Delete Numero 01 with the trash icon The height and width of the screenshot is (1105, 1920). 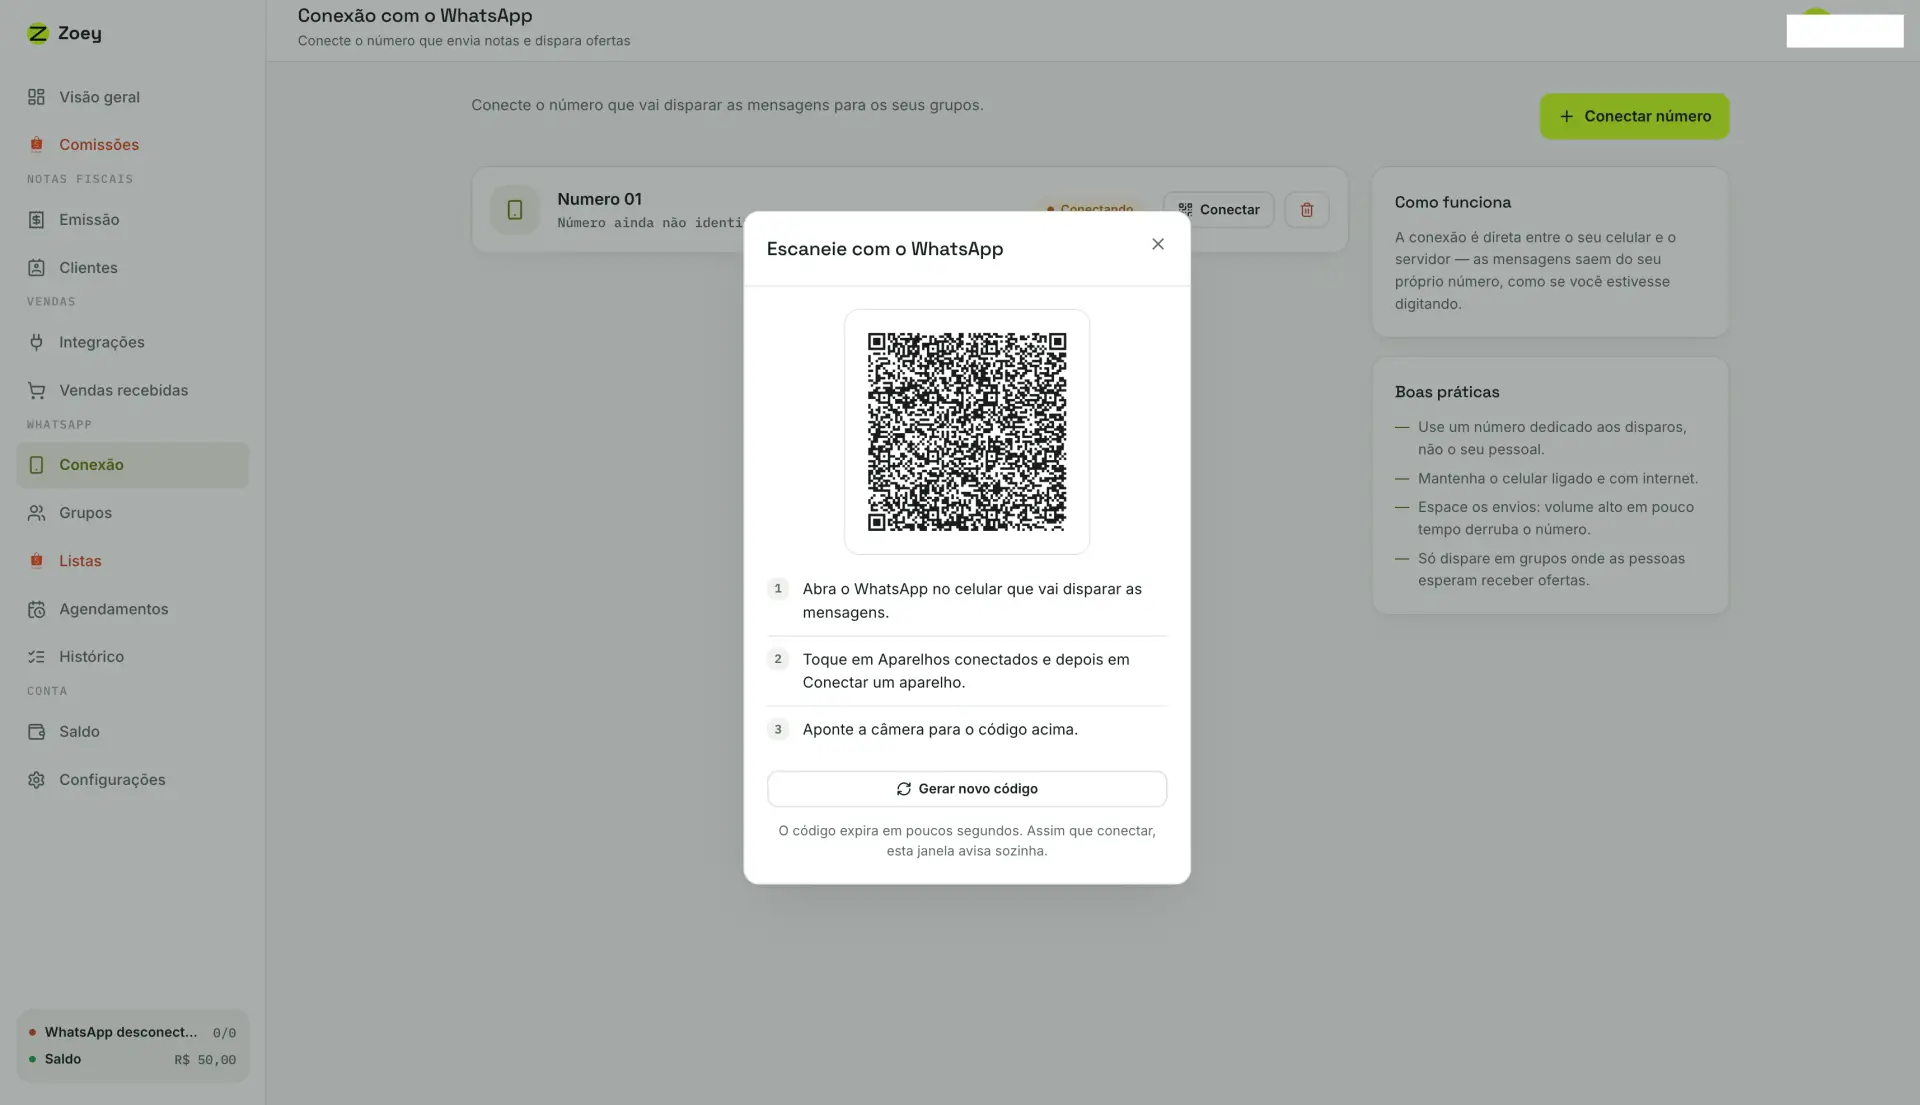(x=1306, y=210)
